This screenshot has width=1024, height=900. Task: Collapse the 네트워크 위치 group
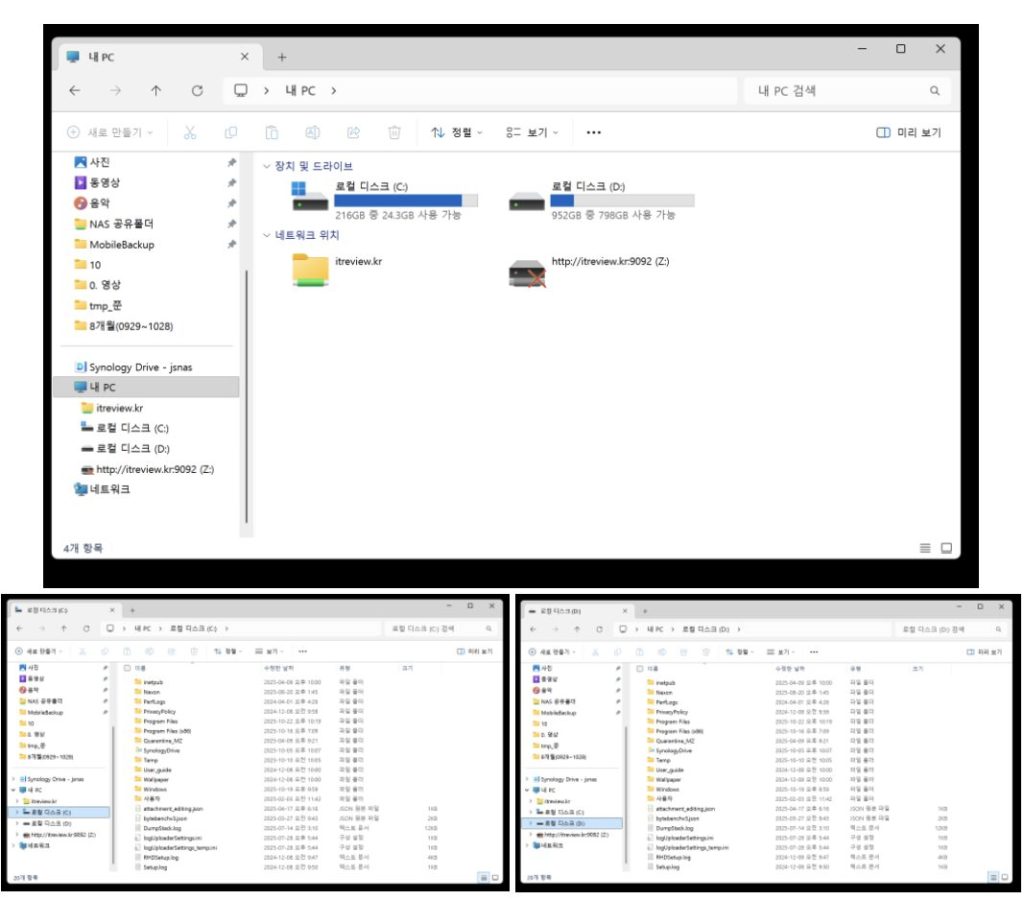[266, 235]
